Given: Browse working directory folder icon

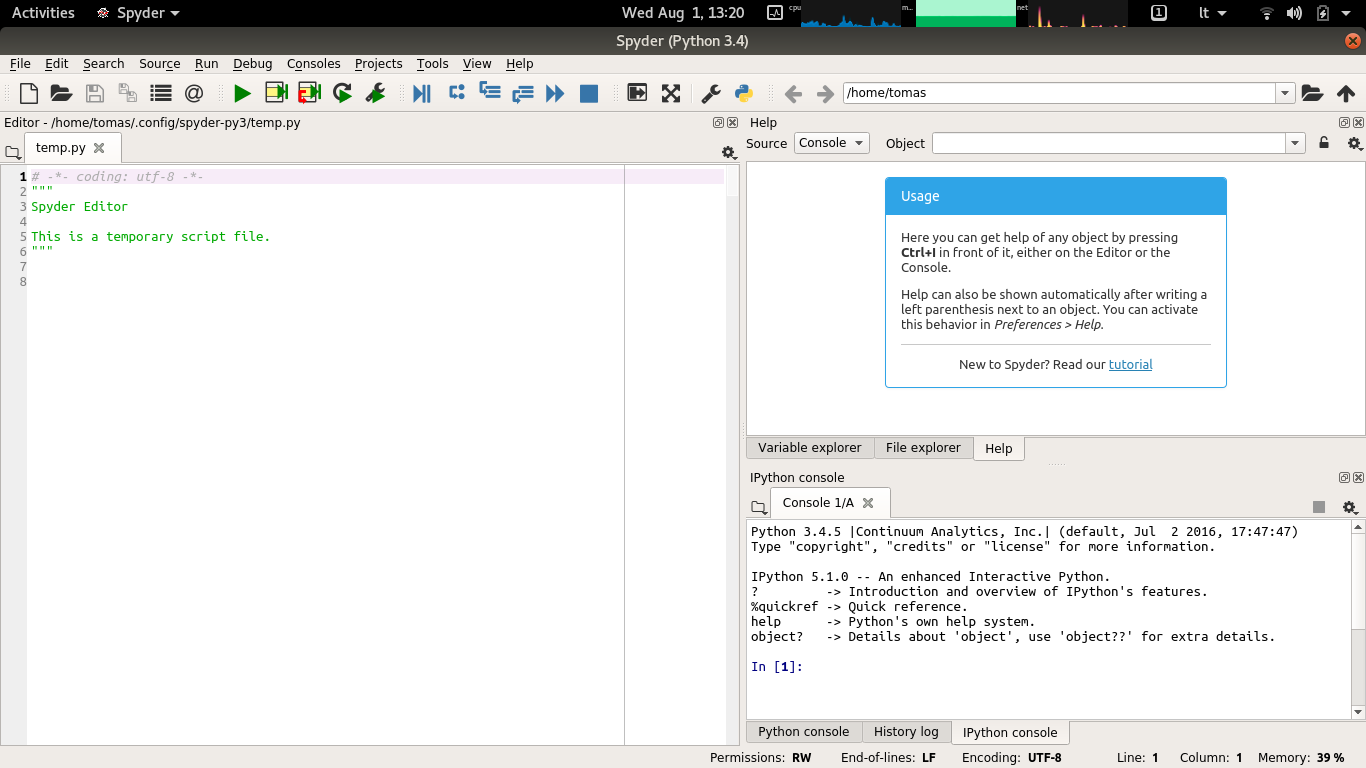Looking at the screenshot, I should [x=1313, y=93].
